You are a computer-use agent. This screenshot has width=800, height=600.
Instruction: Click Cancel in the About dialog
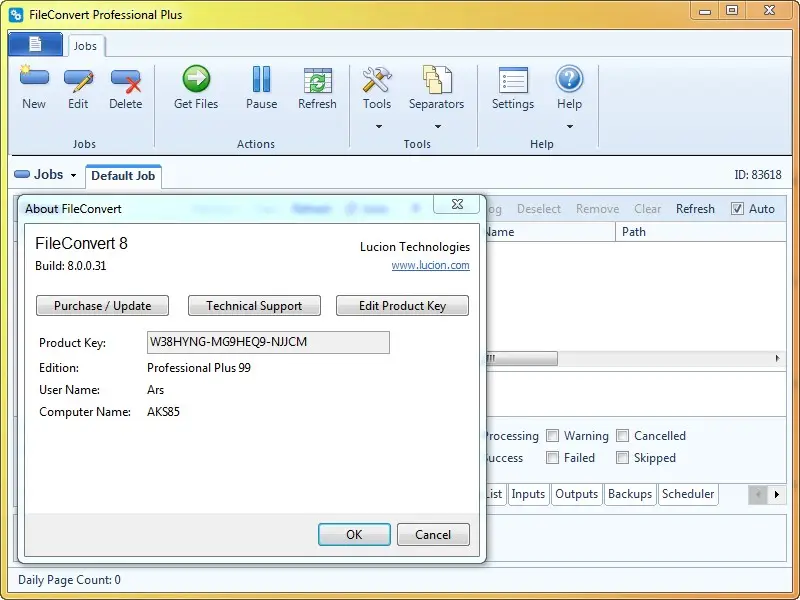(x=433, y=534)
